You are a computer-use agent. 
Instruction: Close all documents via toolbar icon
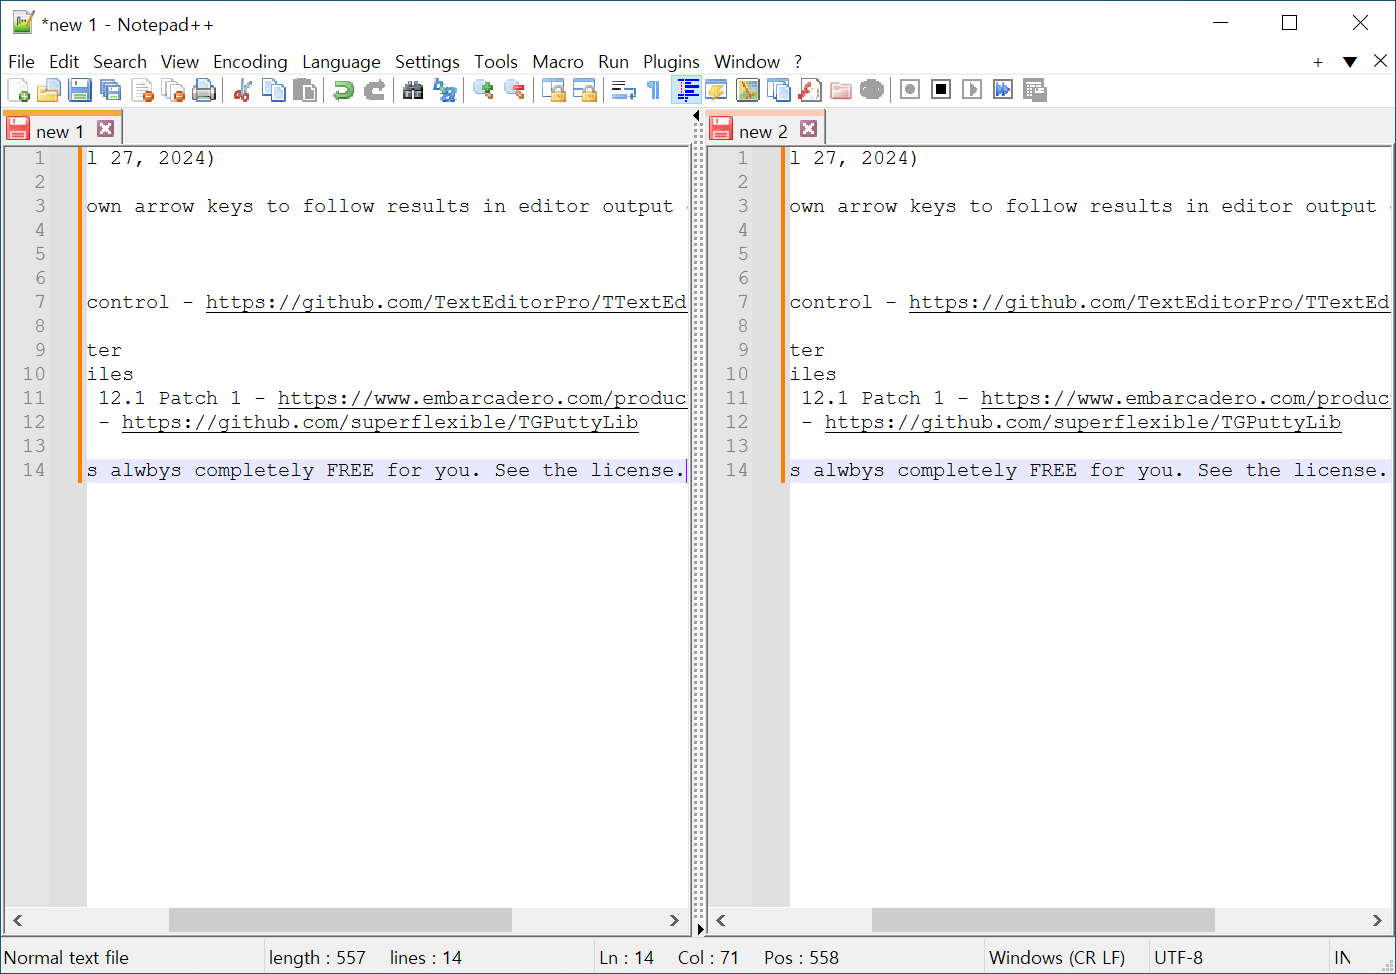173,90
